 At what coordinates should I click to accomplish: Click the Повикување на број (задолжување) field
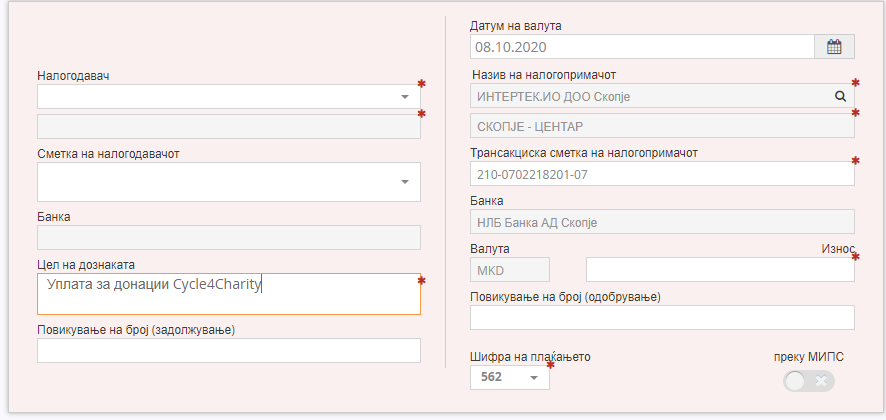[x=229, y=350]
